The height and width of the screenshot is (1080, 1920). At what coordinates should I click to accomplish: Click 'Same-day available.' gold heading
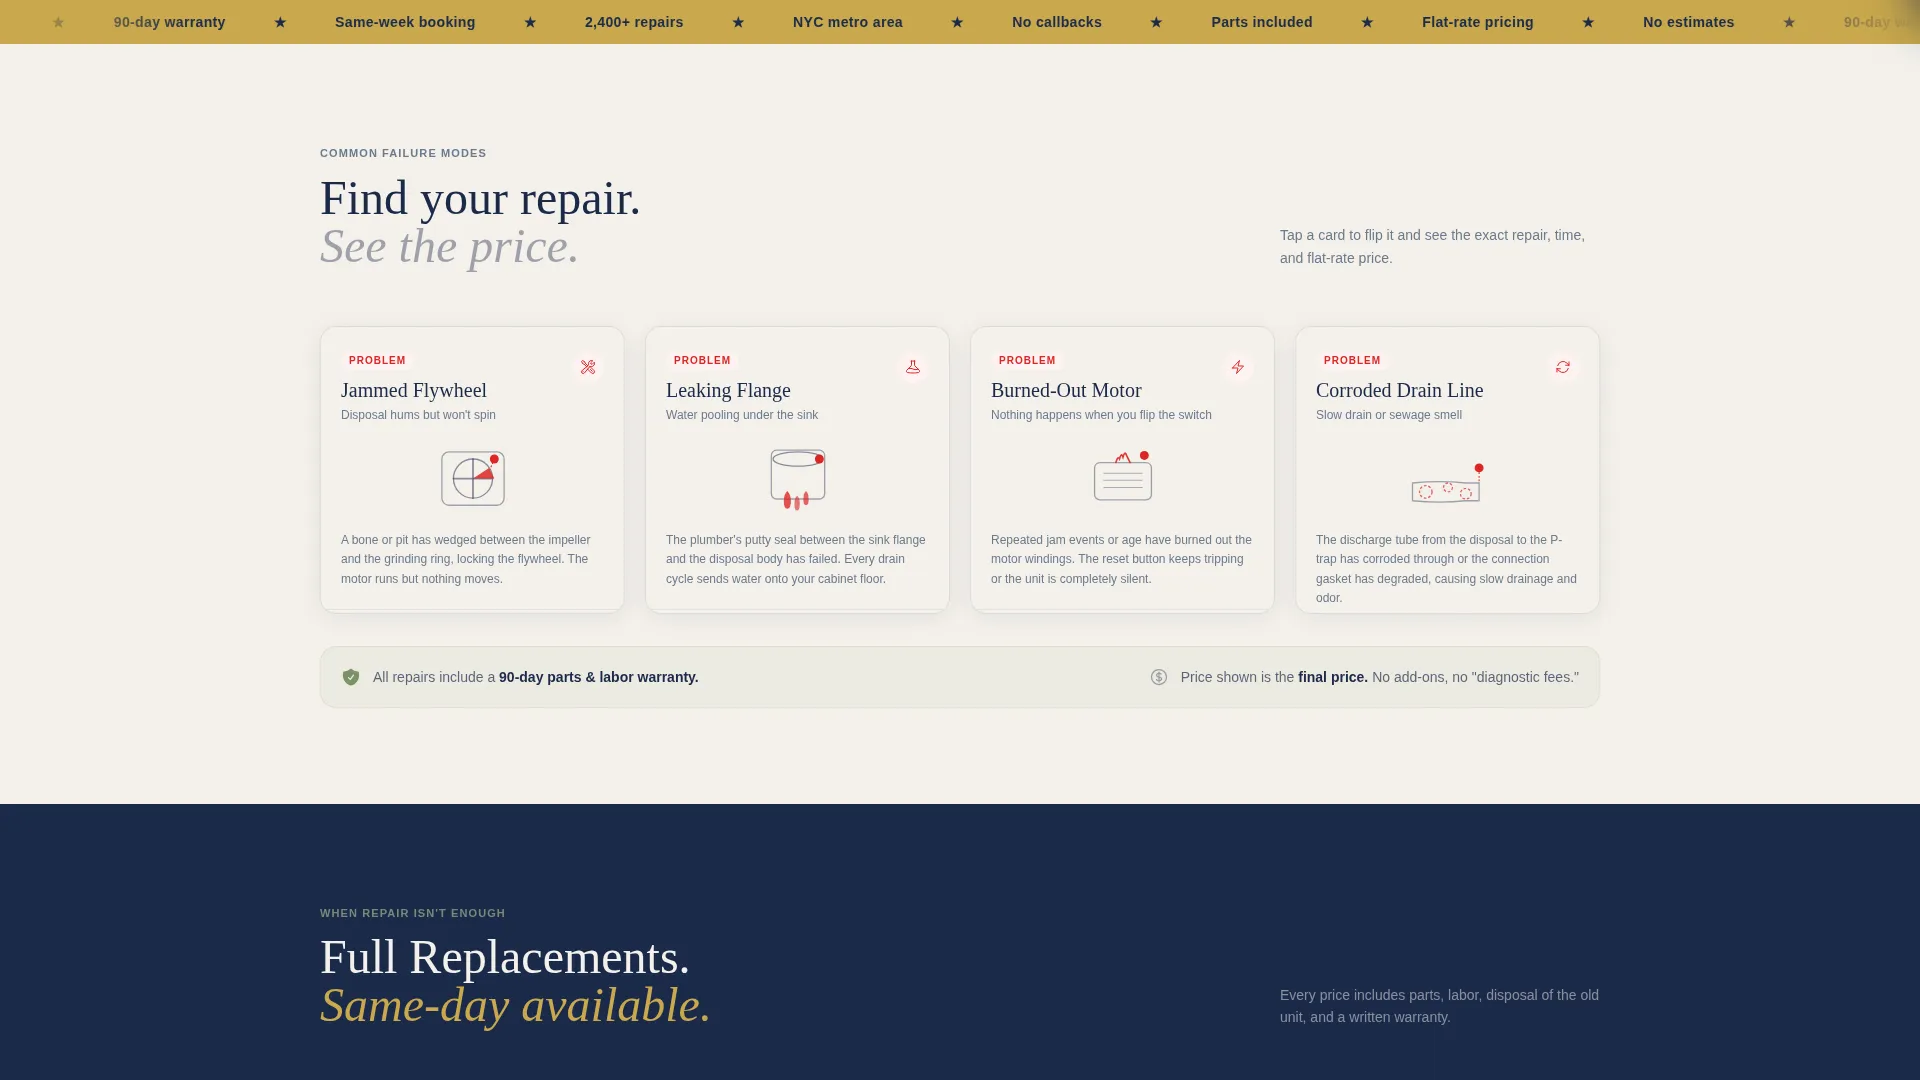click(x=515, y=1005)
